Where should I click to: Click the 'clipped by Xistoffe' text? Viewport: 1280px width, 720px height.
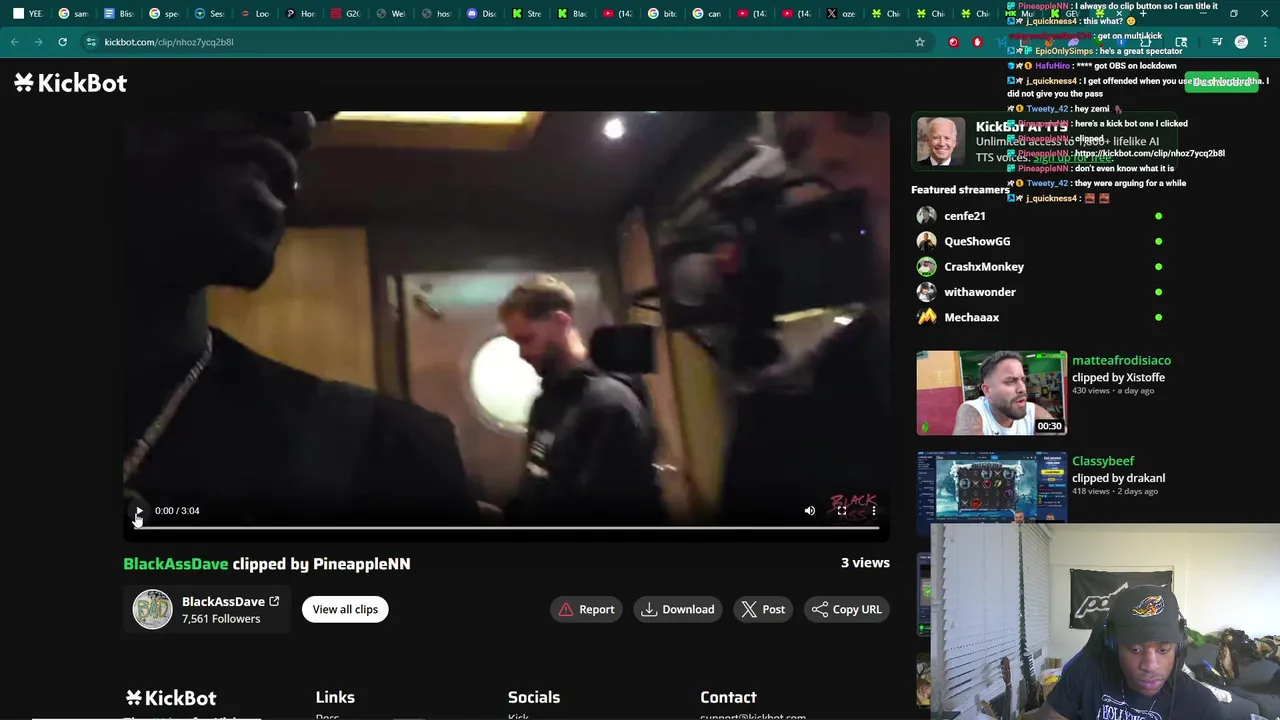[x=1118, y=377]
